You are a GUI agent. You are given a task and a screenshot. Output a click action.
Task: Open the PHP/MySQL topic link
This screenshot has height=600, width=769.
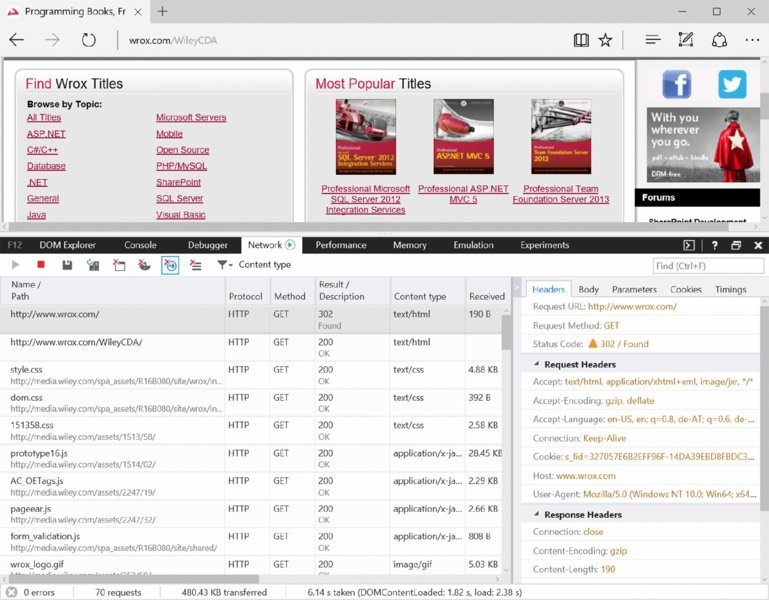tap(181, 166)
